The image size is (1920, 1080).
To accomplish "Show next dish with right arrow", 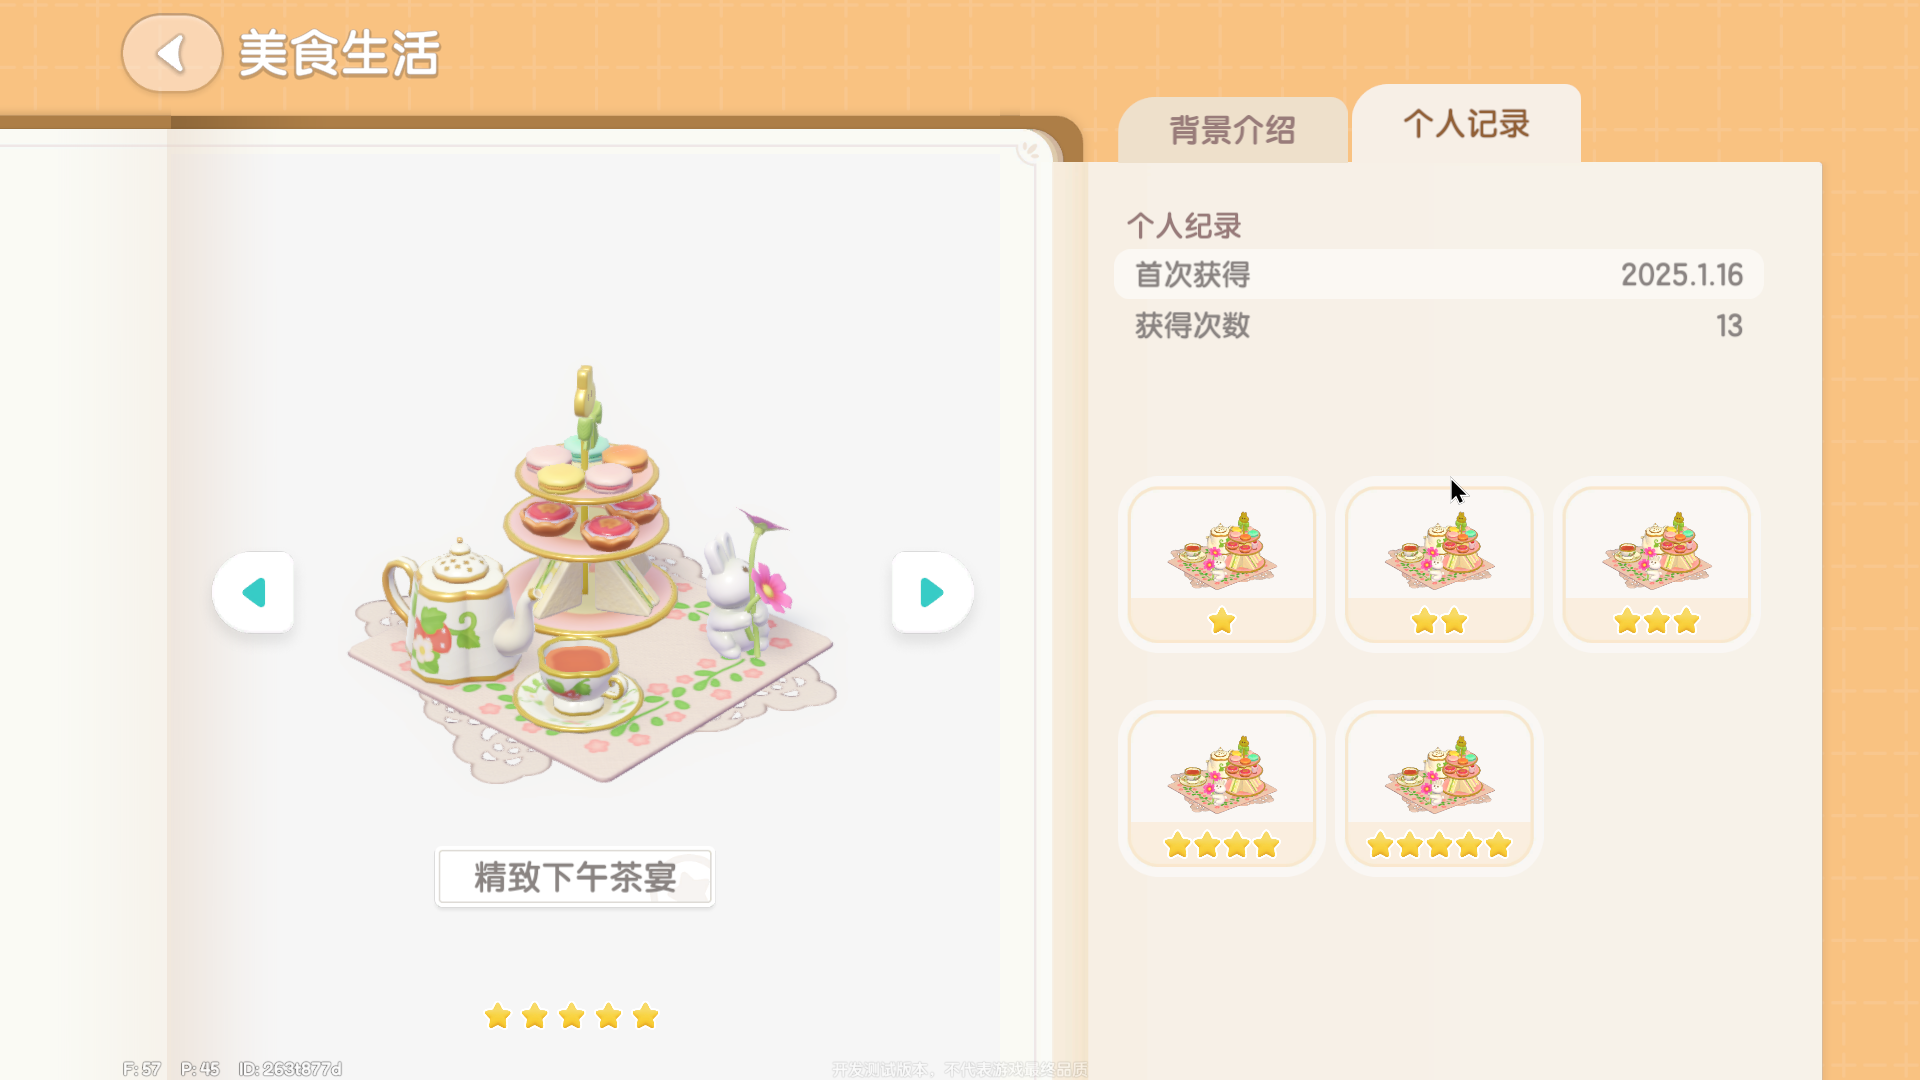I will pyautogui.click(x=932, y=592).
